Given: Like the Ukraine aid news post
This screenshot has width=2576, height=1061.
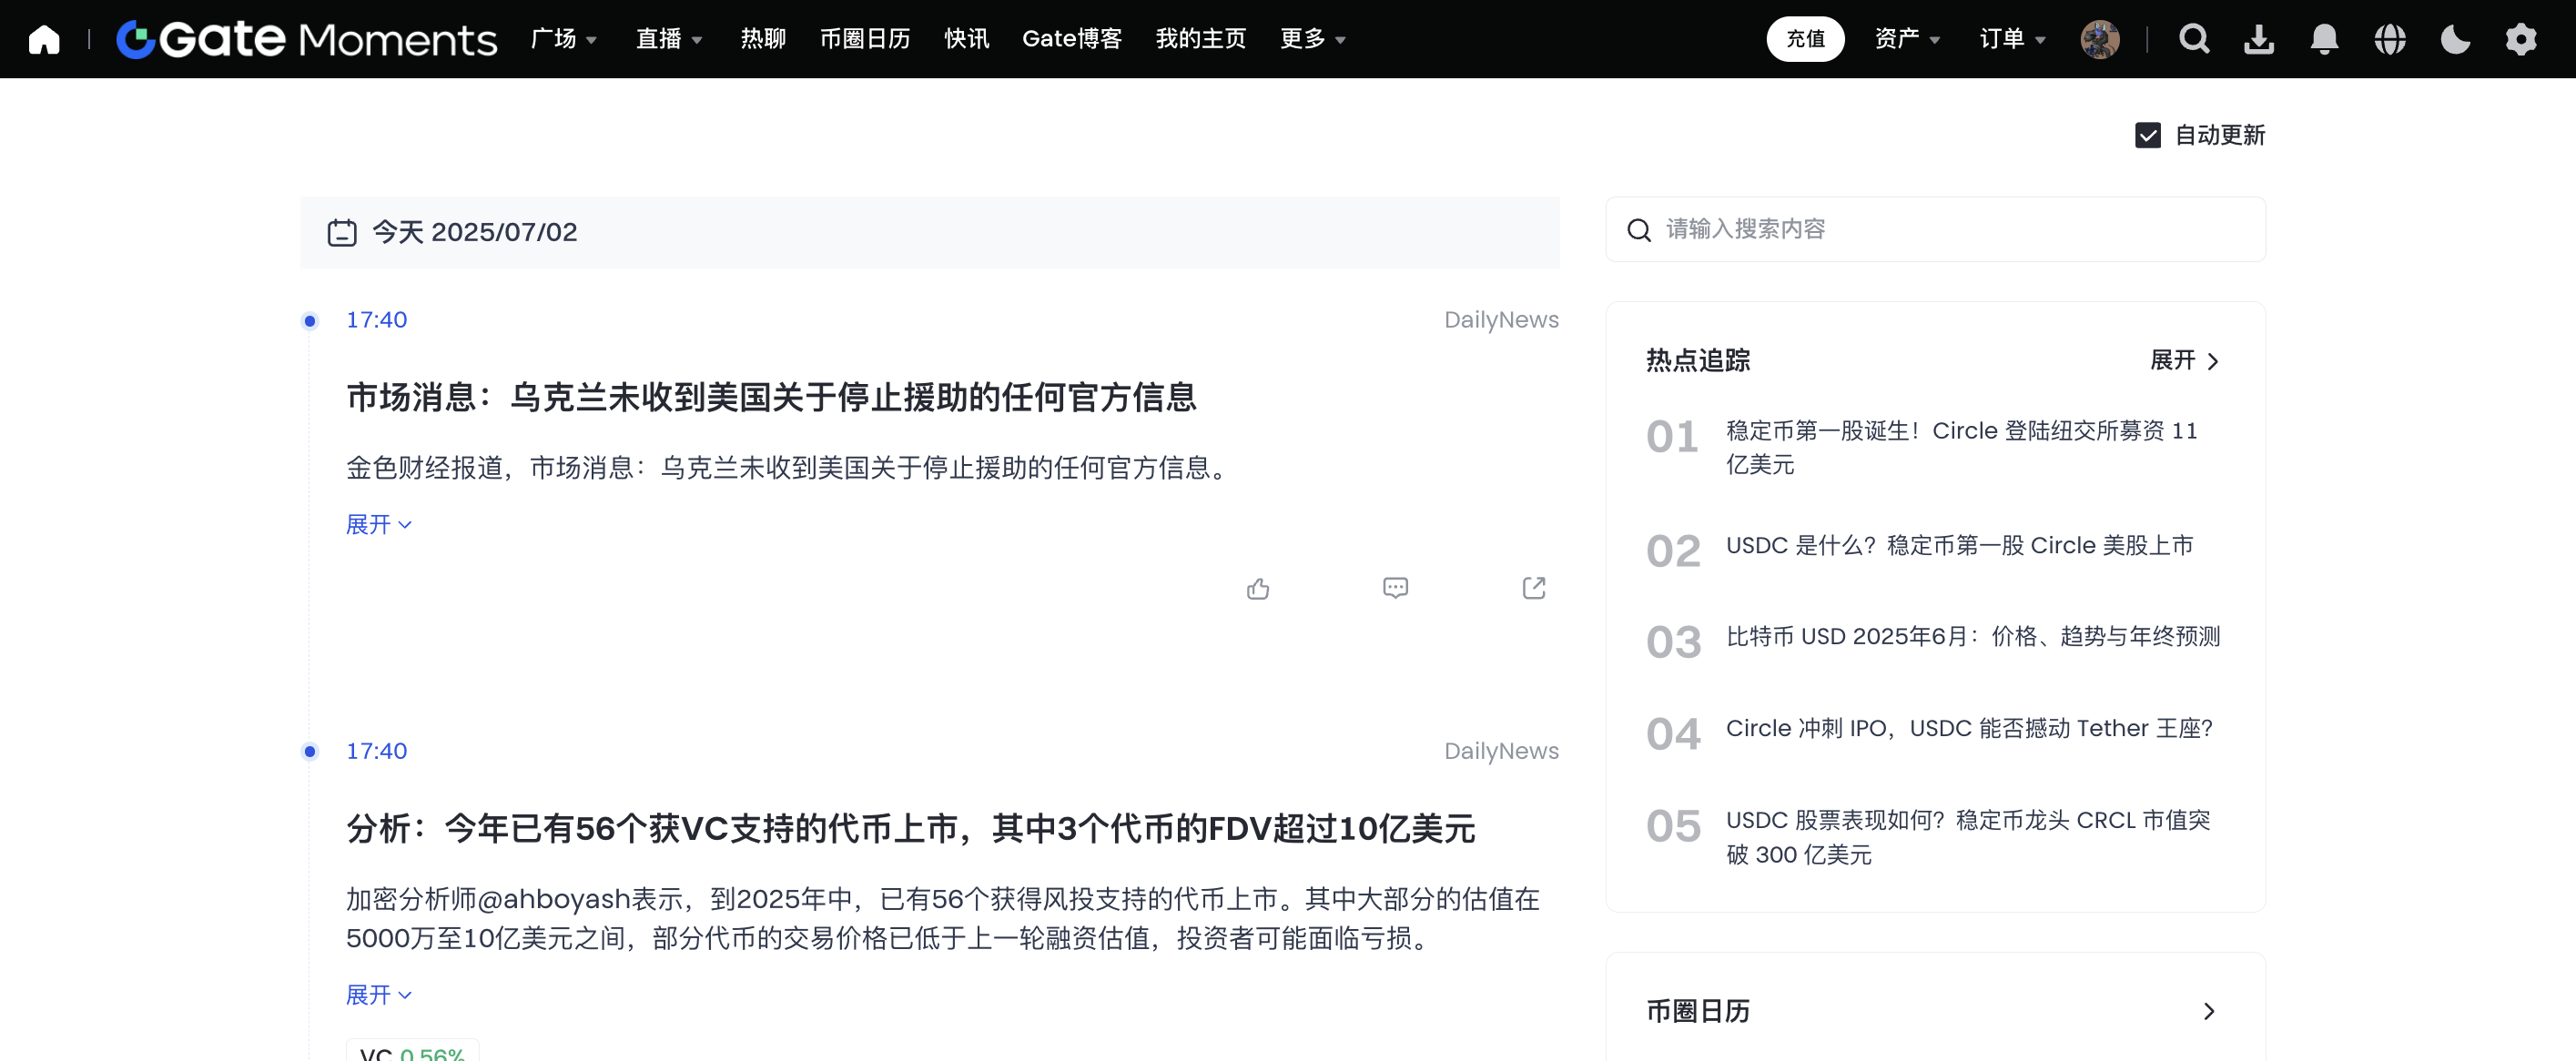Looking at the screenshot, I should click(x=1258, y=588).
